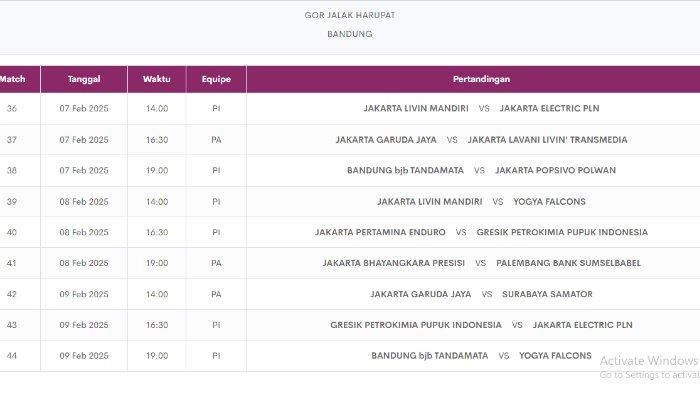Click the PI equipe cell in match 36 row

[216, 109]
